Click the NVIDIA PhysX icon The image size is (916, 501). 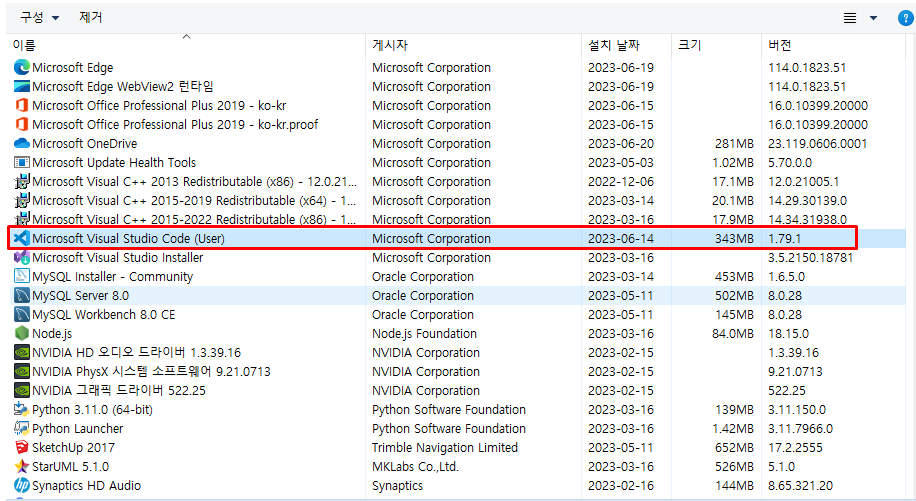tap(22, 371)
